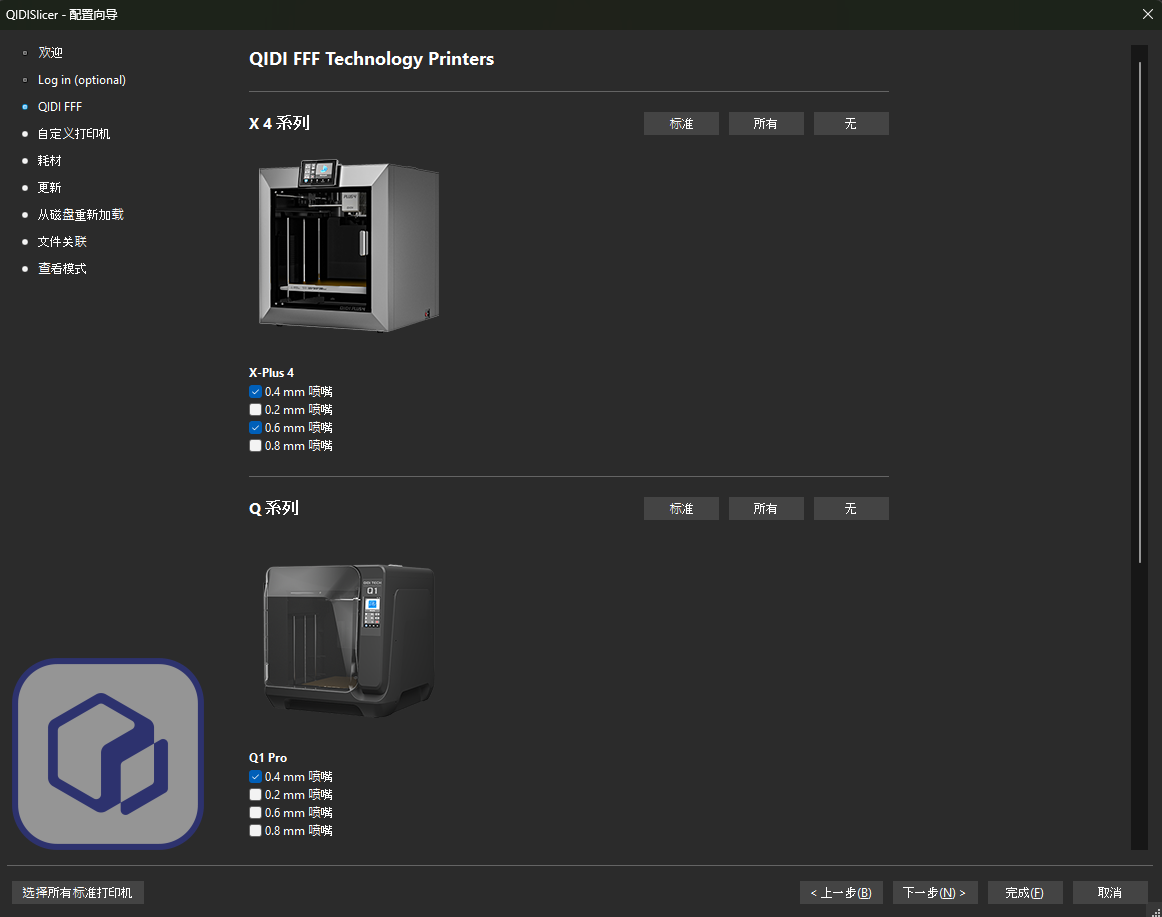
Task: Select the 从磁盘重新加载 step
Action: point(81,214)
